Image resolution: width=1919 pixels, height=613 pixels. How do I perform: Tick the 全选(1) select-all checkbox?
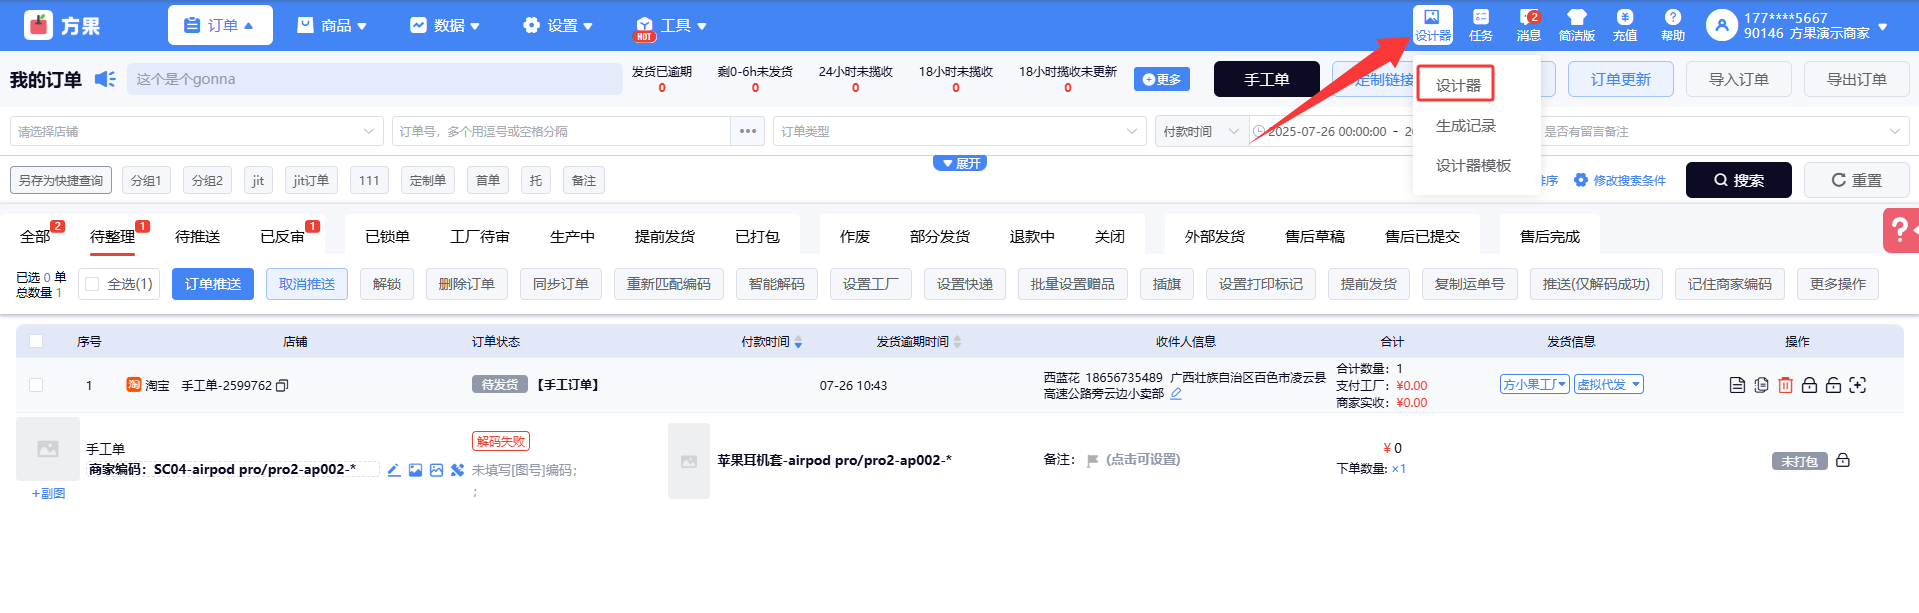click(93, 284)
